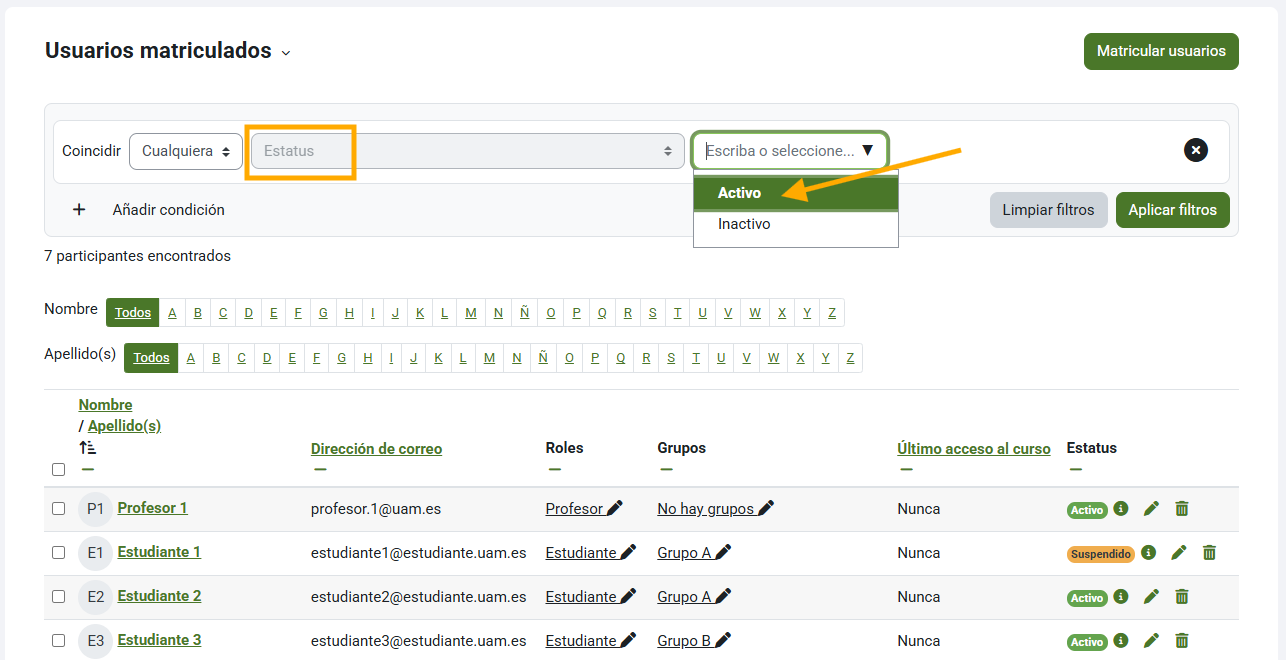Click the pencil edit icon for Estudiante 2 enrolment
This screenshot has height=660, width=1286.
point(1151,597)
